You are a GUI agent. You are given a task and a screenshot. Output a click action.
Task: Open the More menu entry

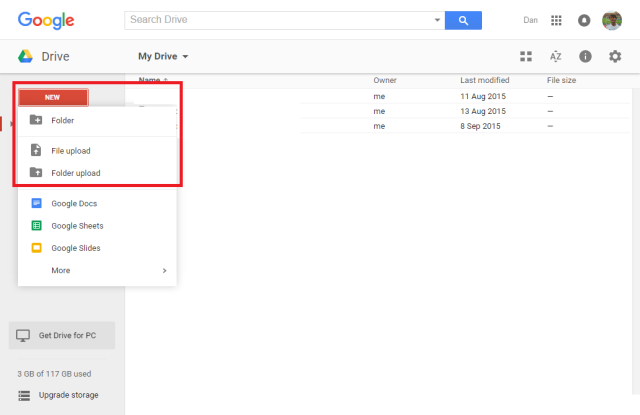click(x=97, y=270)
